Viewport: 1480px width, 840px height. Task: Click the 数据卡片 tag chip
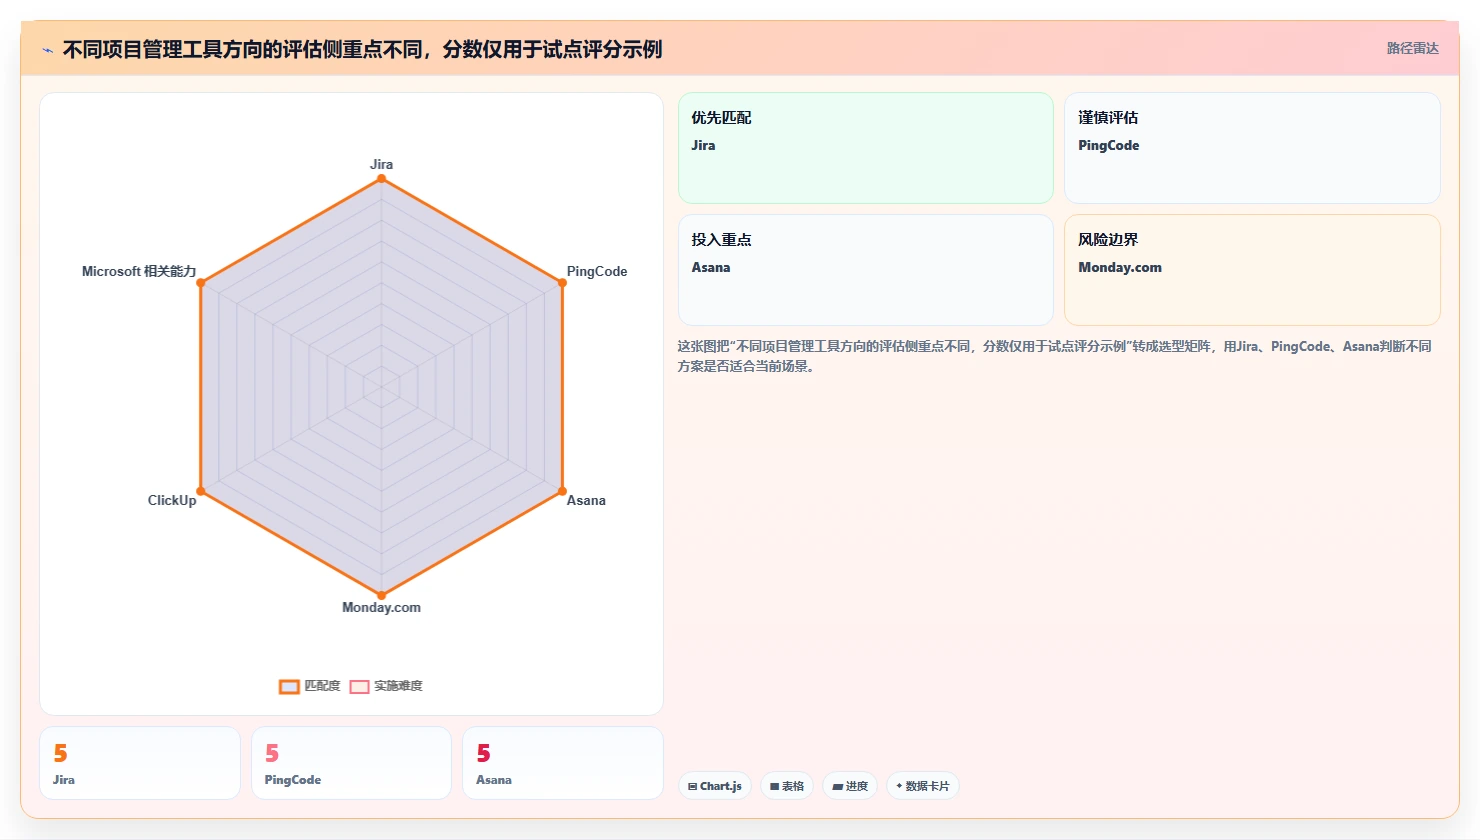pyautogui.click(x=923, y=786)
